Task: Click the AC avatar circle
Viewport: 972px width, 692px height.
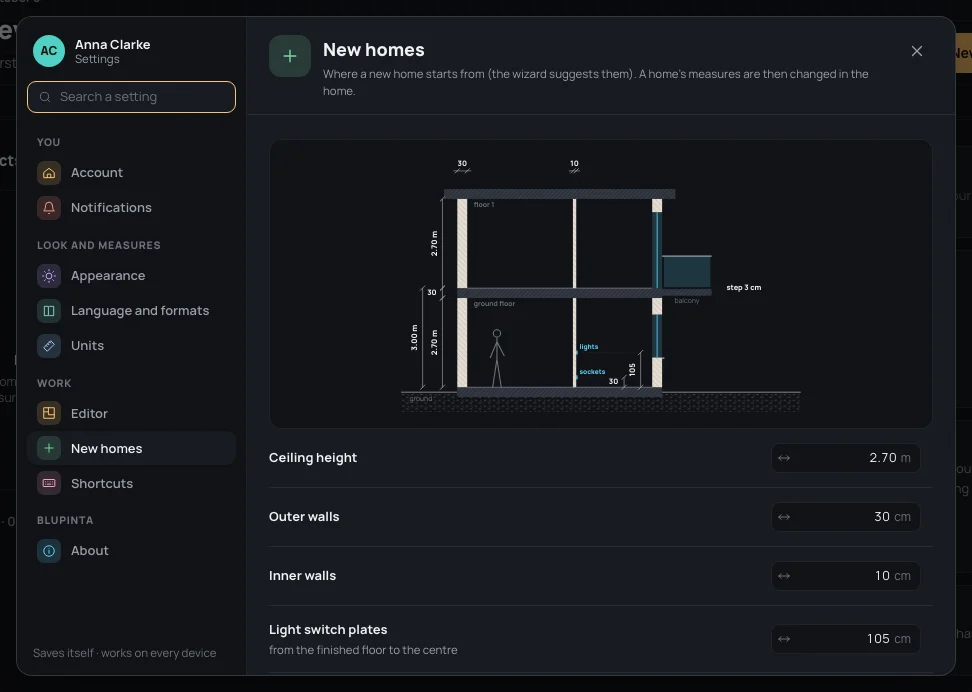Action: click(49, 51)
